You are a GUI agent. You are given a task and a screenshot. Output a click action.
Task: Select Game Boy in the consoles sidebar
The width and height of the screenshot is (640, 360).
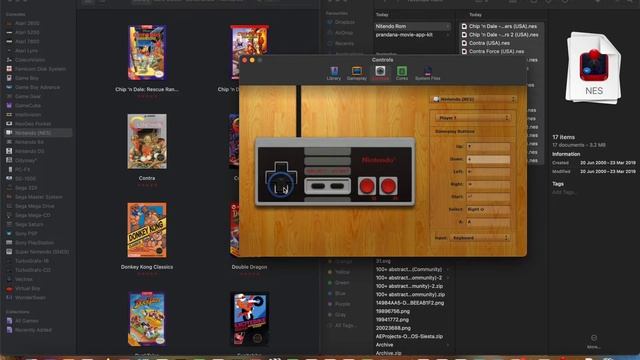27,78
